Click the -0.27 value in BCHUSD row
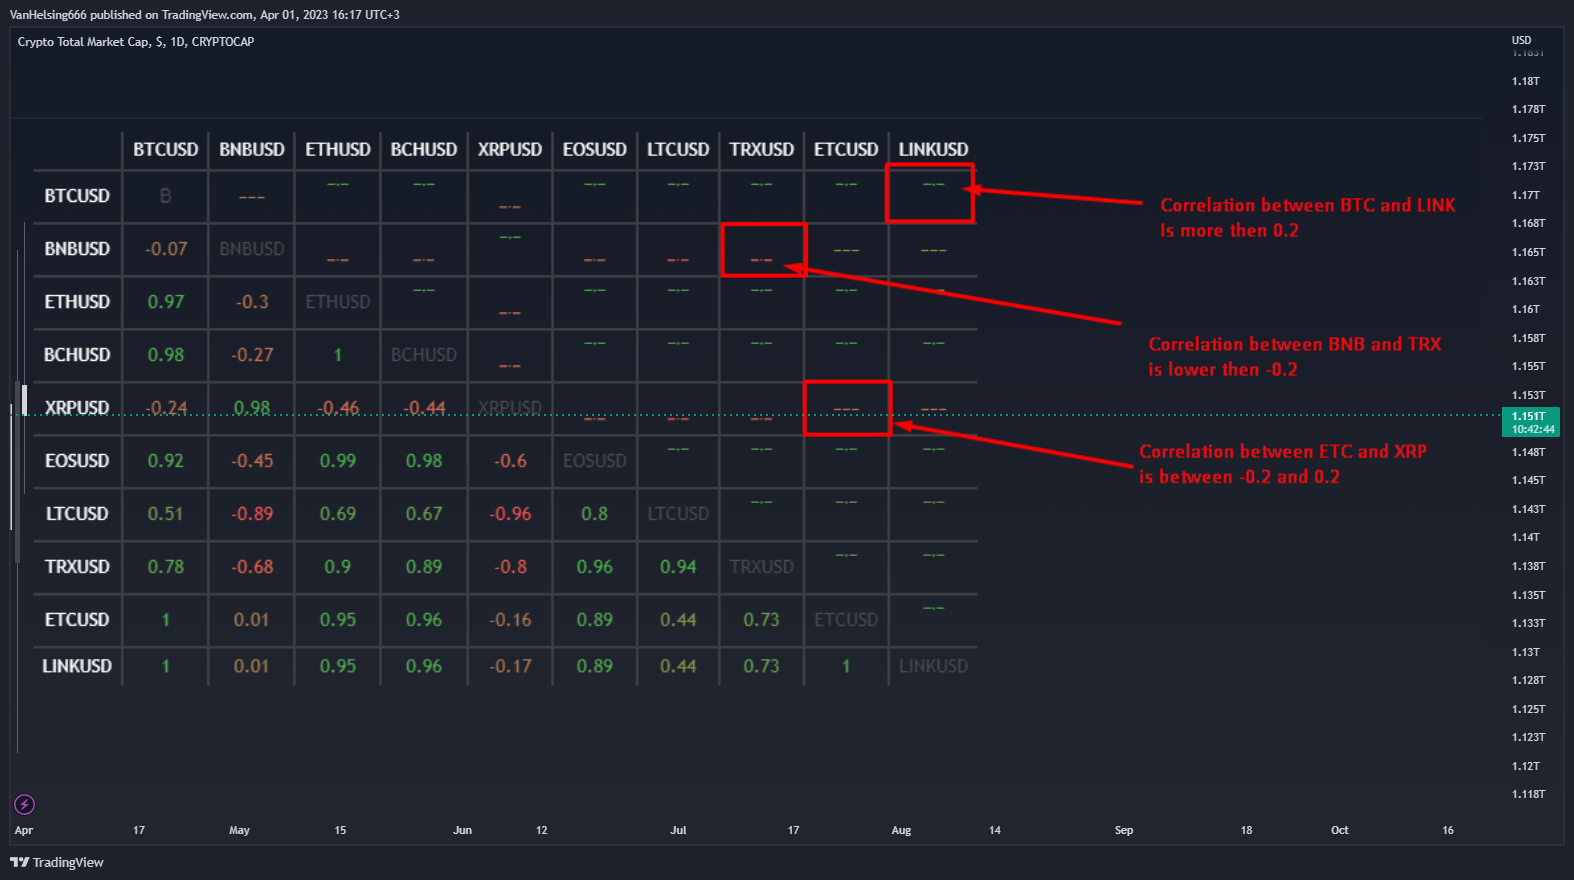 252,355
